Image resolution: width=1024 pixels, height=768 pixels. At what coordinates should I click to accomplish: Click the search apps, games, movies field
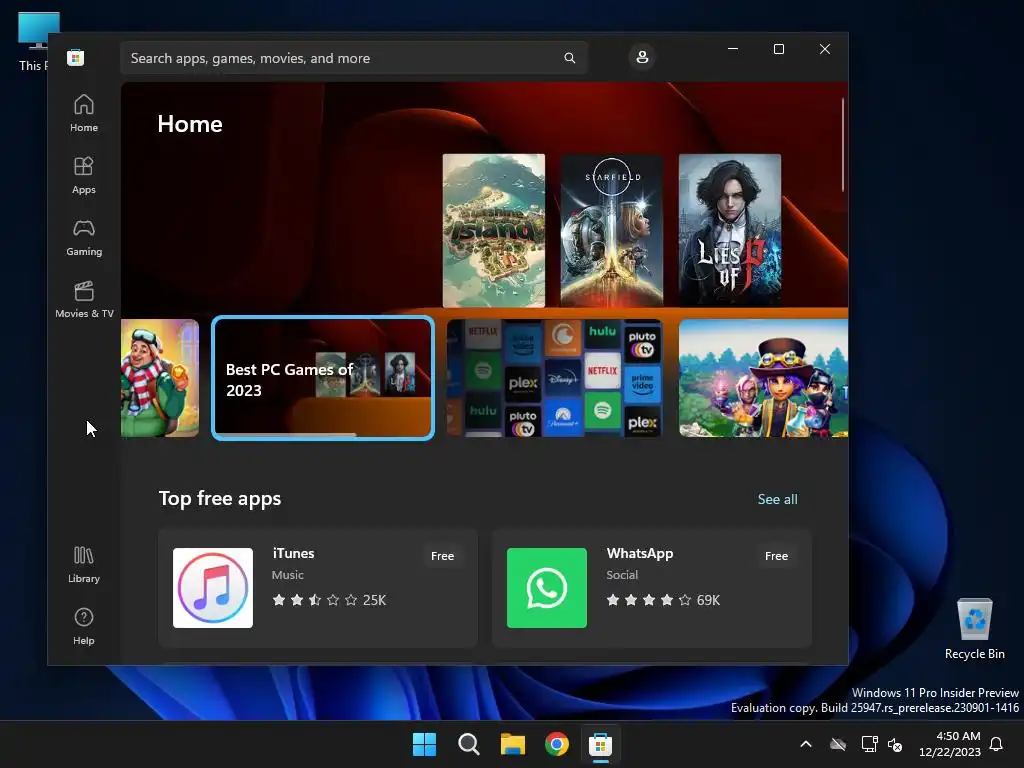pyautogui.click(x=354, y=58)
